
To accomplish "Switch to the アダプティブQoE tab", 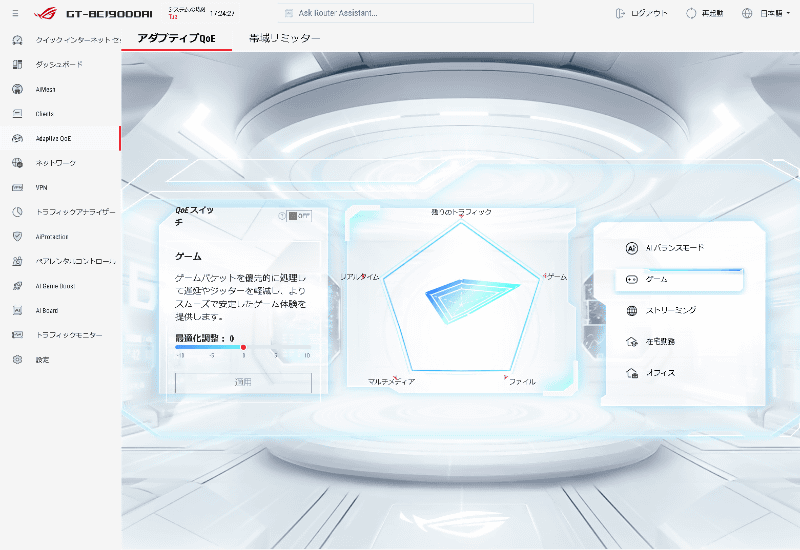I will coord(177,38).
